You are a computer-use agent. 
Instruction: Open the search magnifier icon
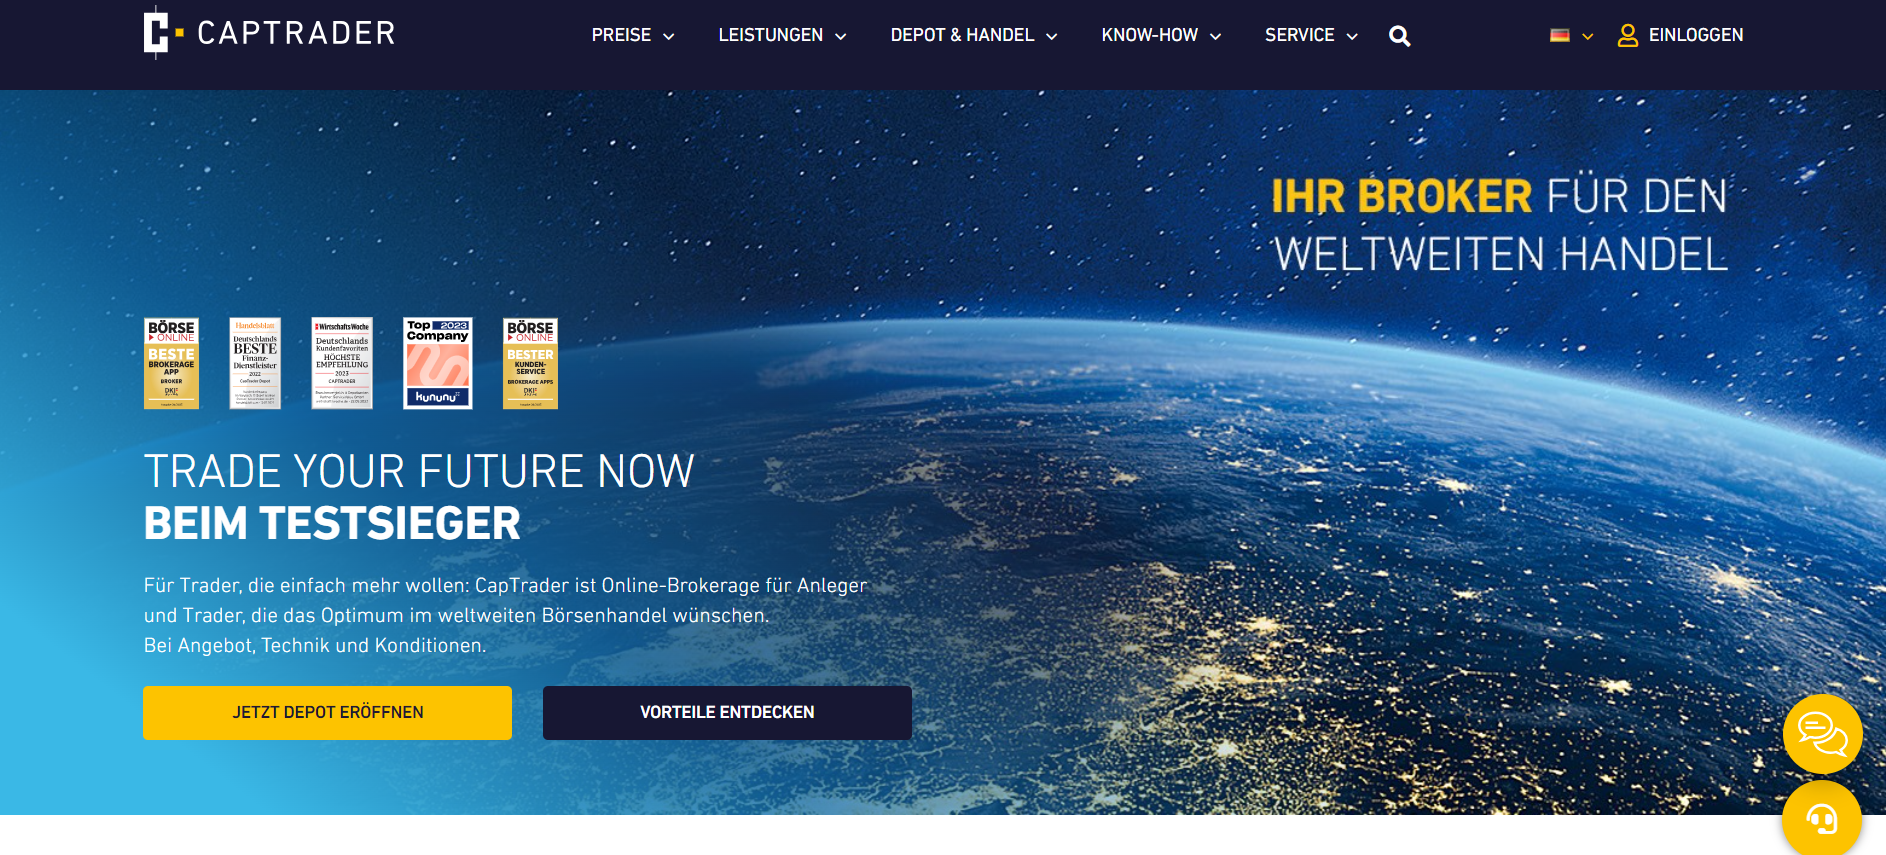pos(1399,36)
